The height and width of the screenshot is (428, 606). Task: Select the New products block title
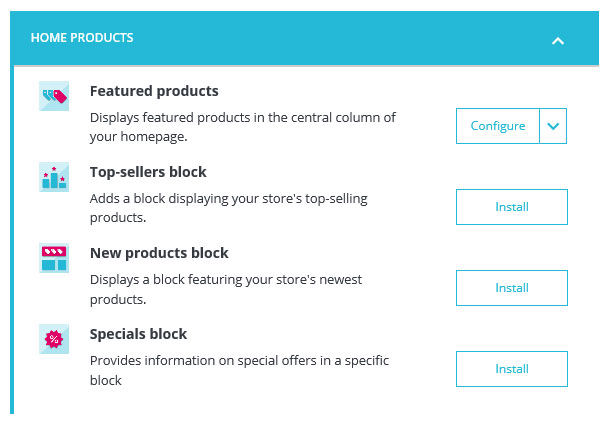(x=159, y=253)
